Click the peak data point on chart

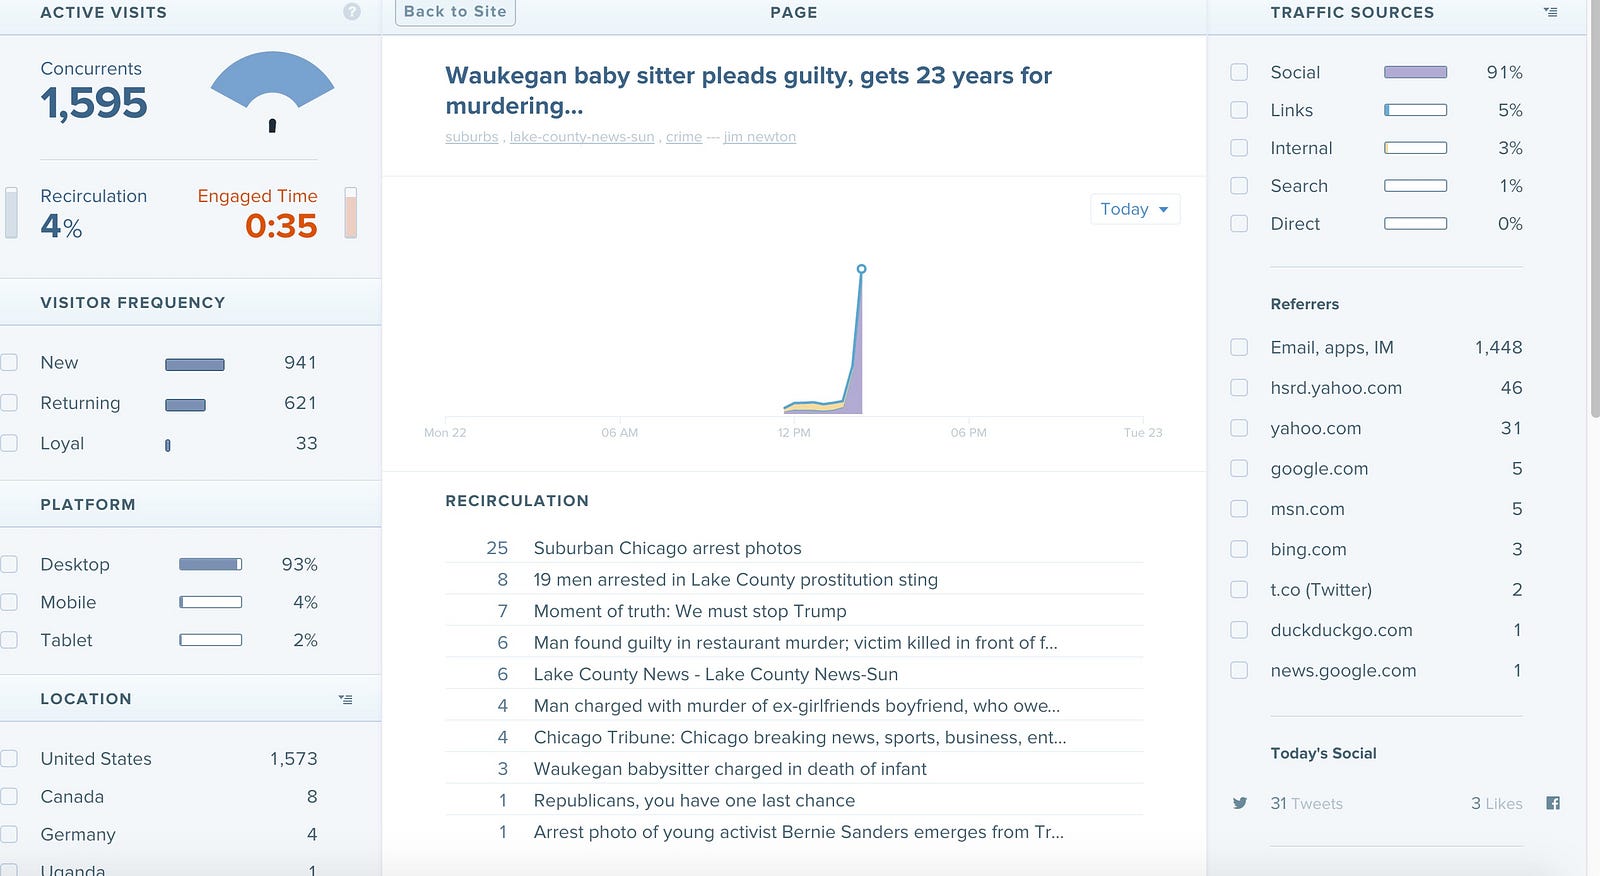click(x=861, y=269)
